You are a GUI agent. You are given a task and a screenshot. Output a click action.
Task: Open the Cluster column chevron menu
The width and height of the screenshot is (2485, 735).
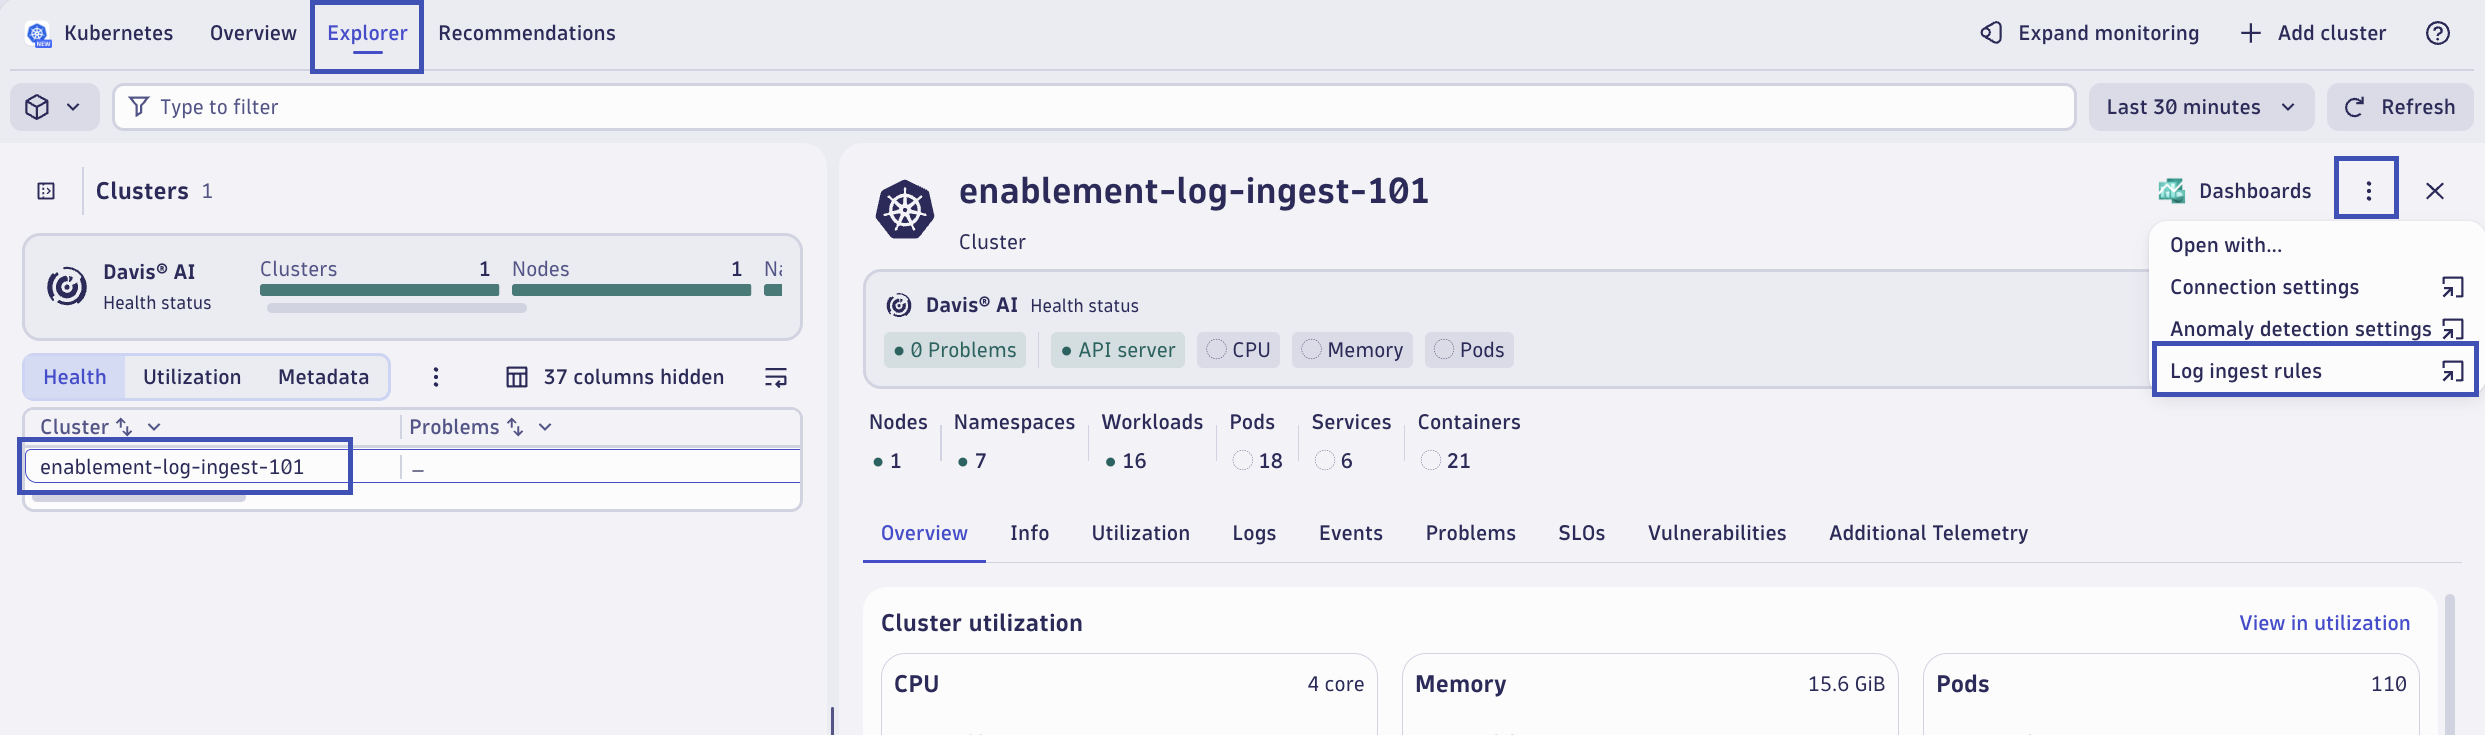154,427
